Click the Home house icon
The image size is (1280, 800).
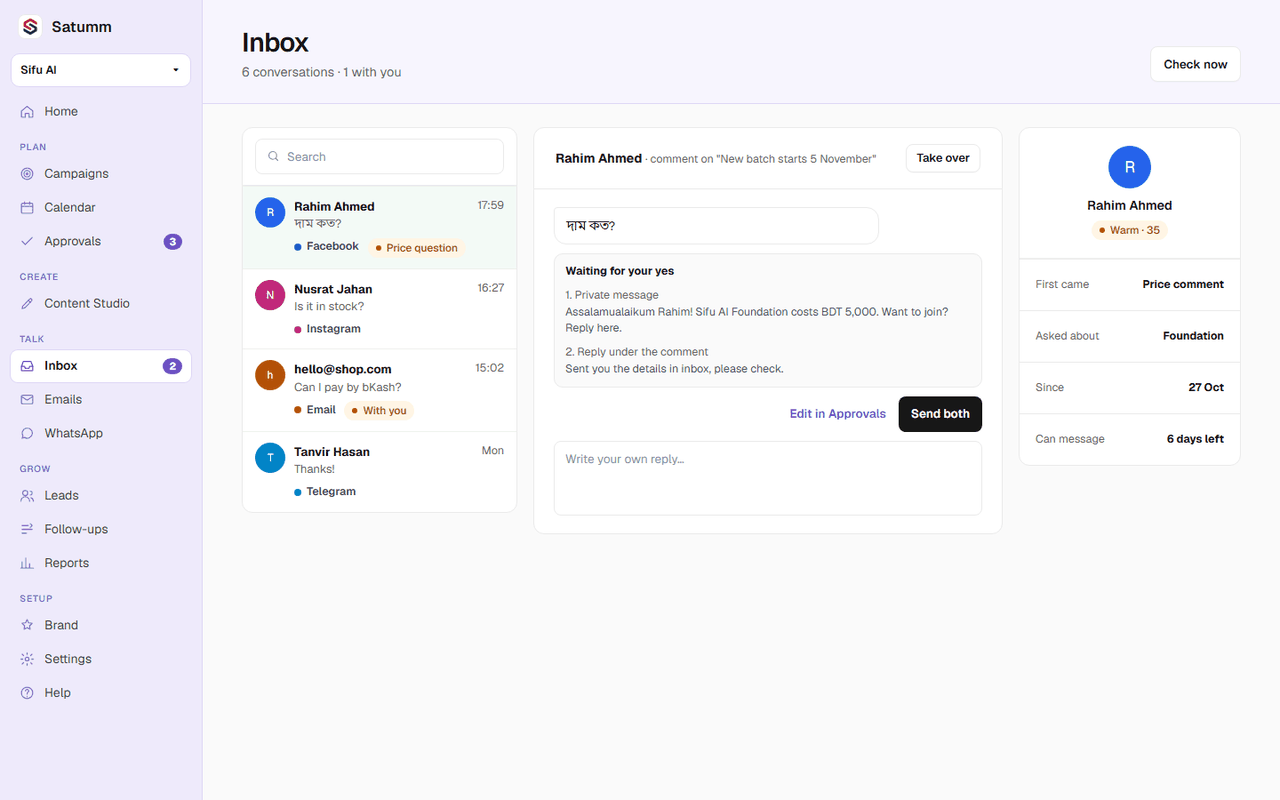point(27,112)
